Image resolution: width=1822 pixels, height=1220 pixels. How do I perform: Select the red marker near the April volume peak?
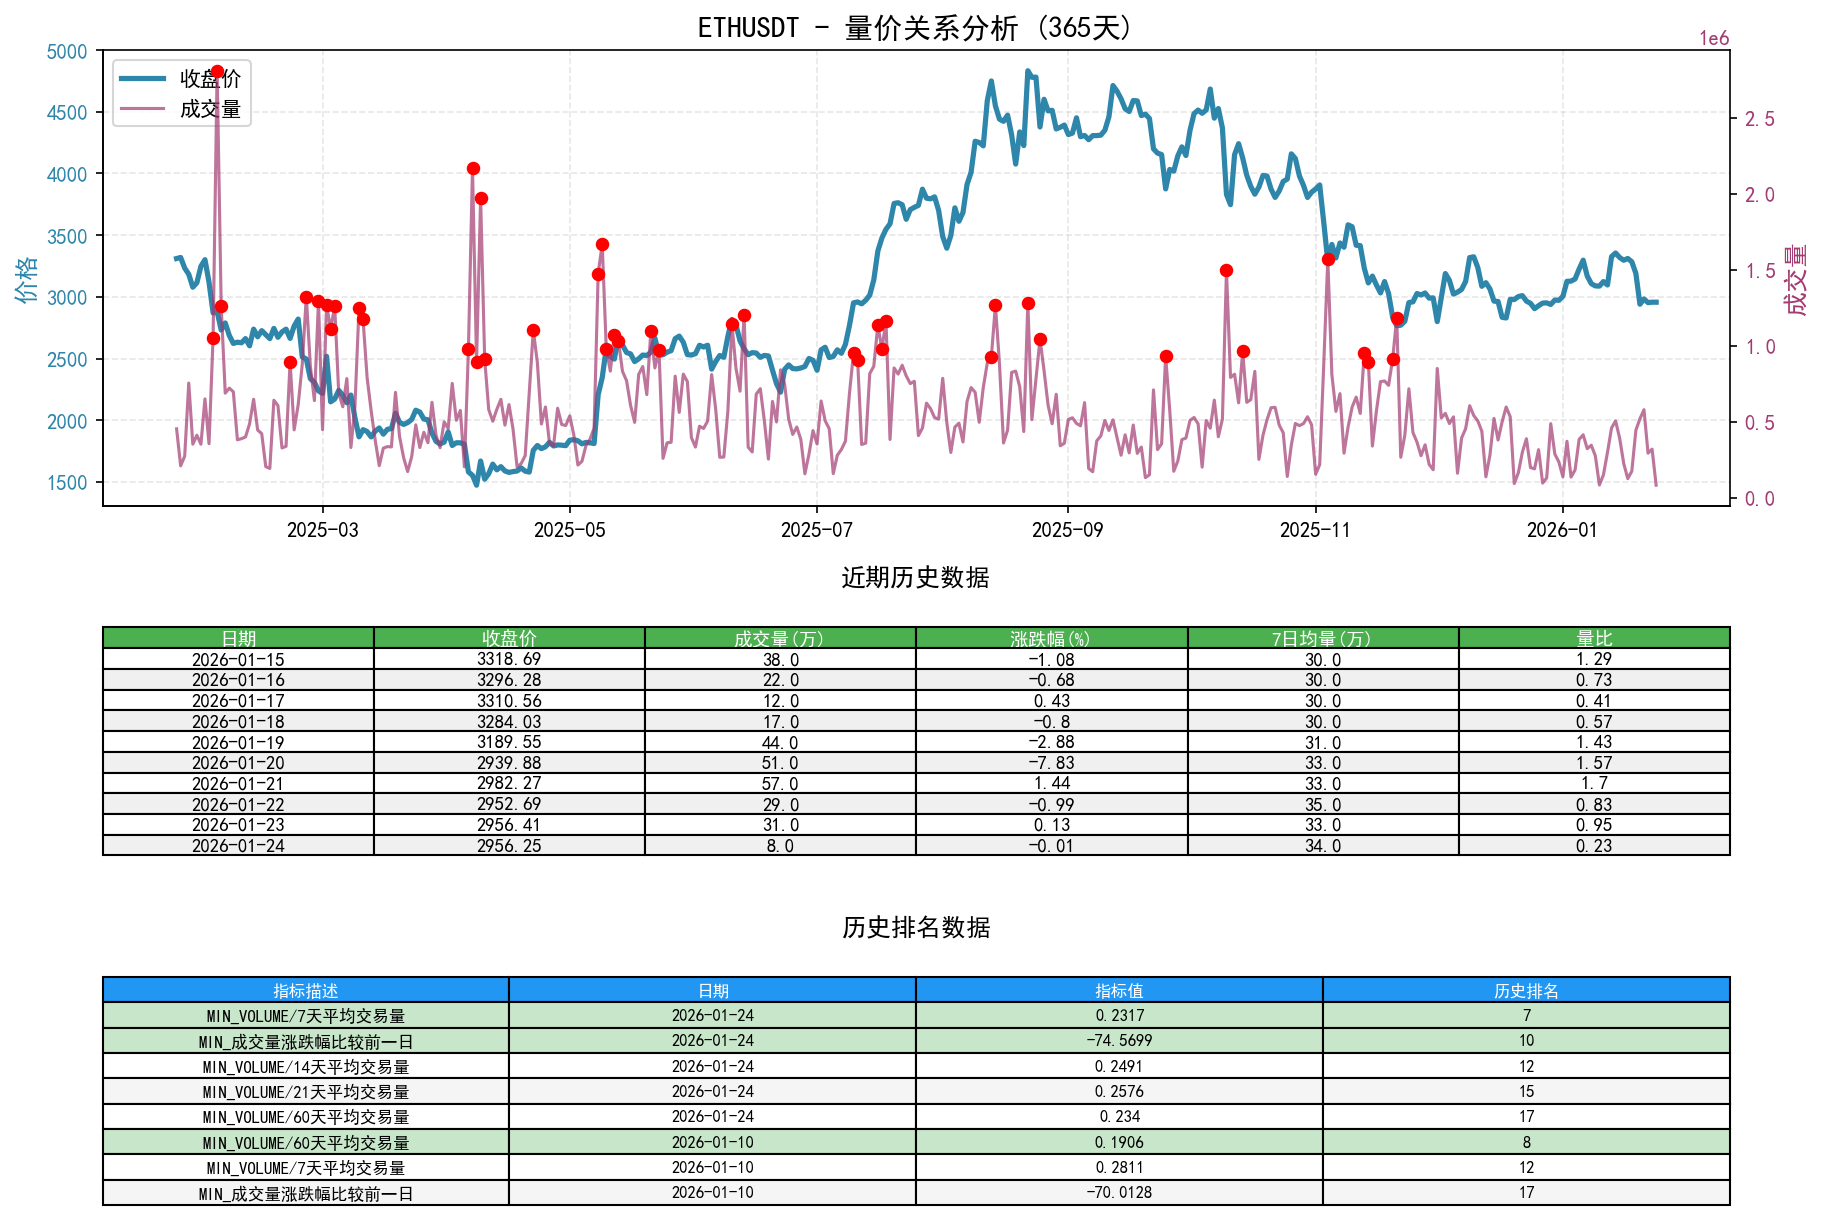[473, 168]
